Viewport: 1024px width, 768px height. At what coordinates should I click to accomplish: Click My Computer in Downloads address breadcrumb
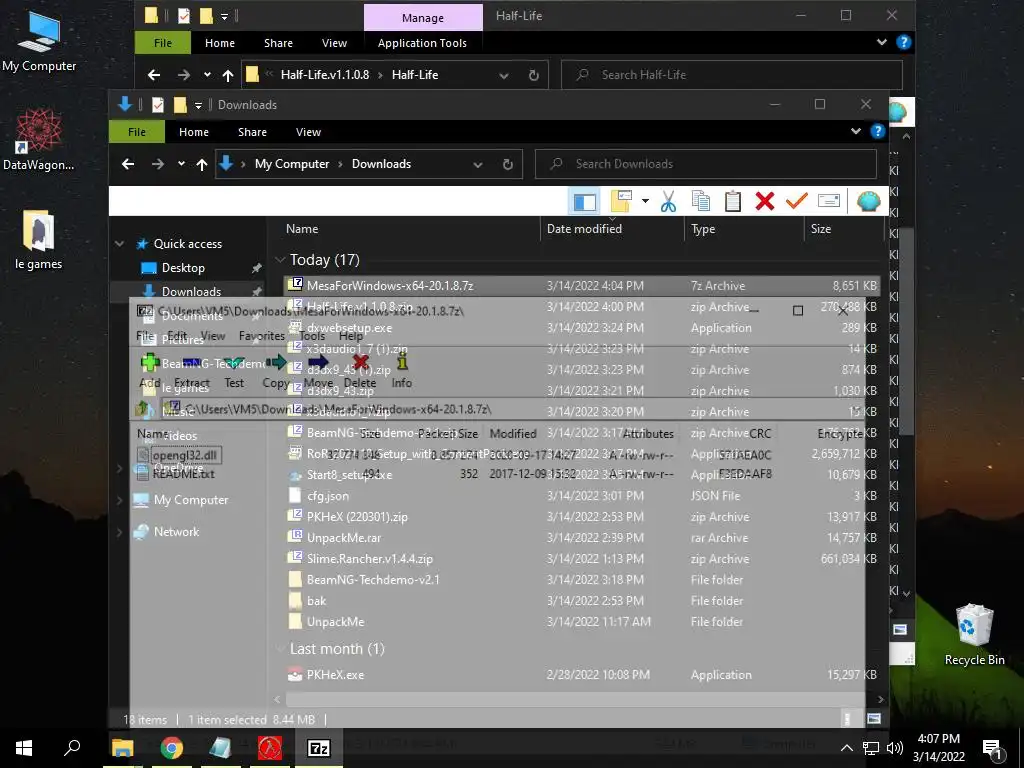point(292,164)
